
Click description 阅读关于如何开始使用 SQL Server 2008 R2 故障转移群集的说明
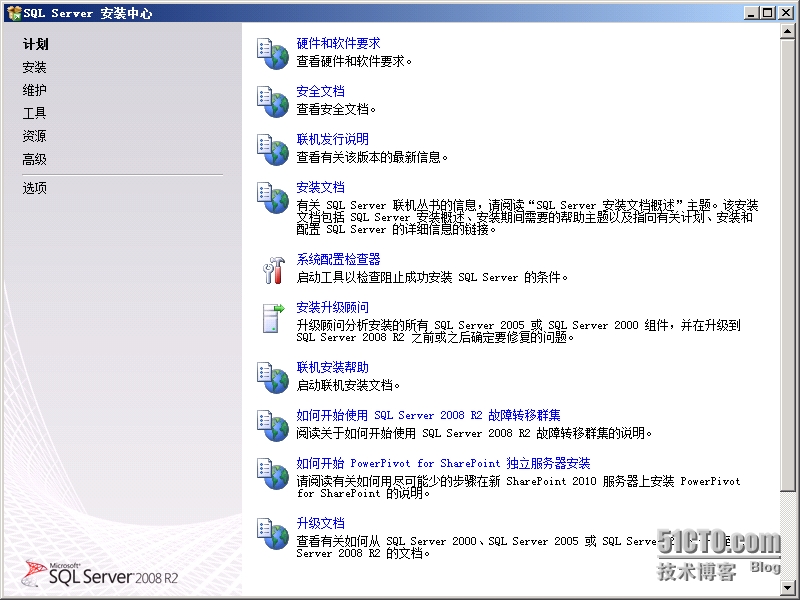[x=474, y=433]
